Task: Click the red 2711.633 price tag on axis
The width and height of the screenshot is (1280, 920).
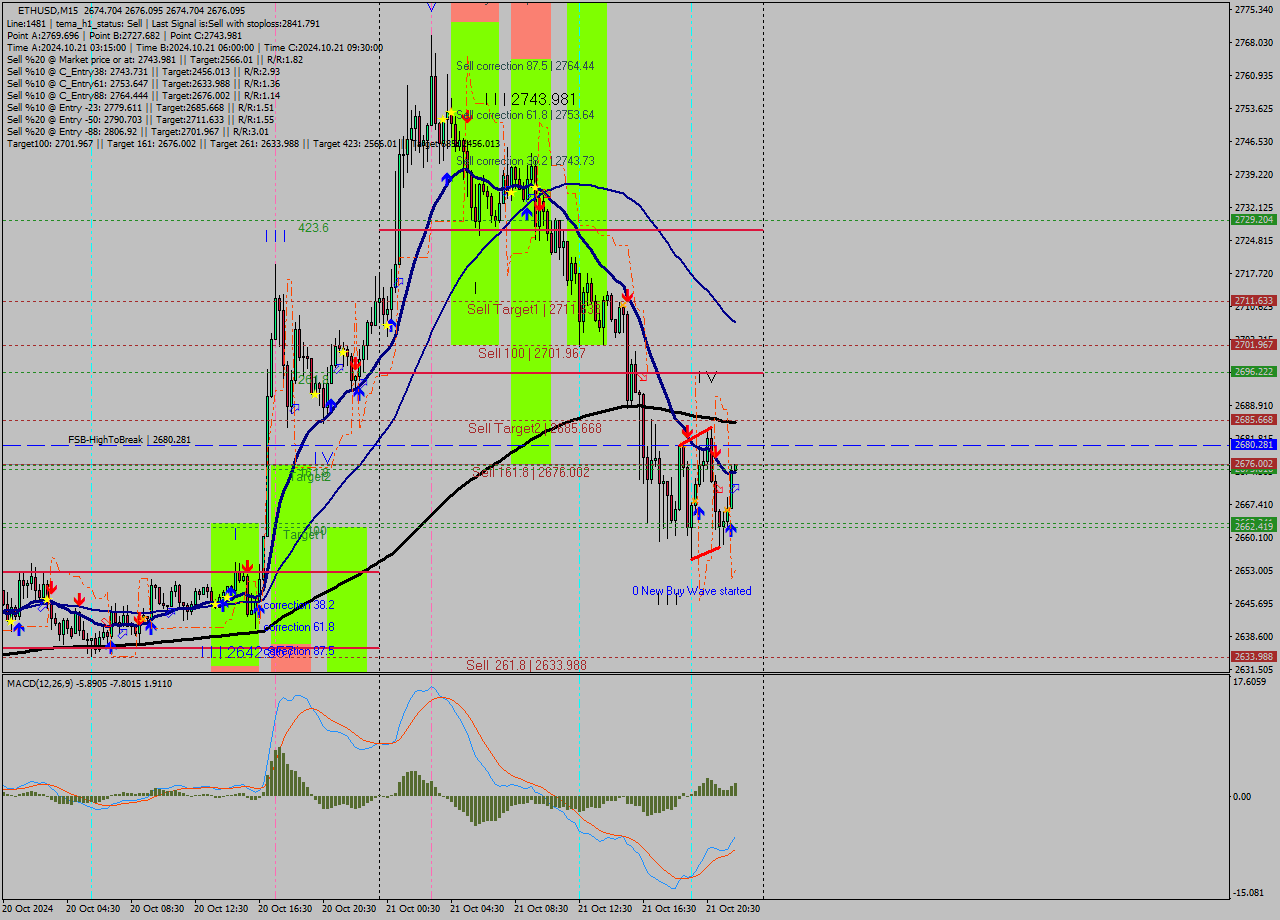Action: pyautogui.click(x=1253, y=300)
